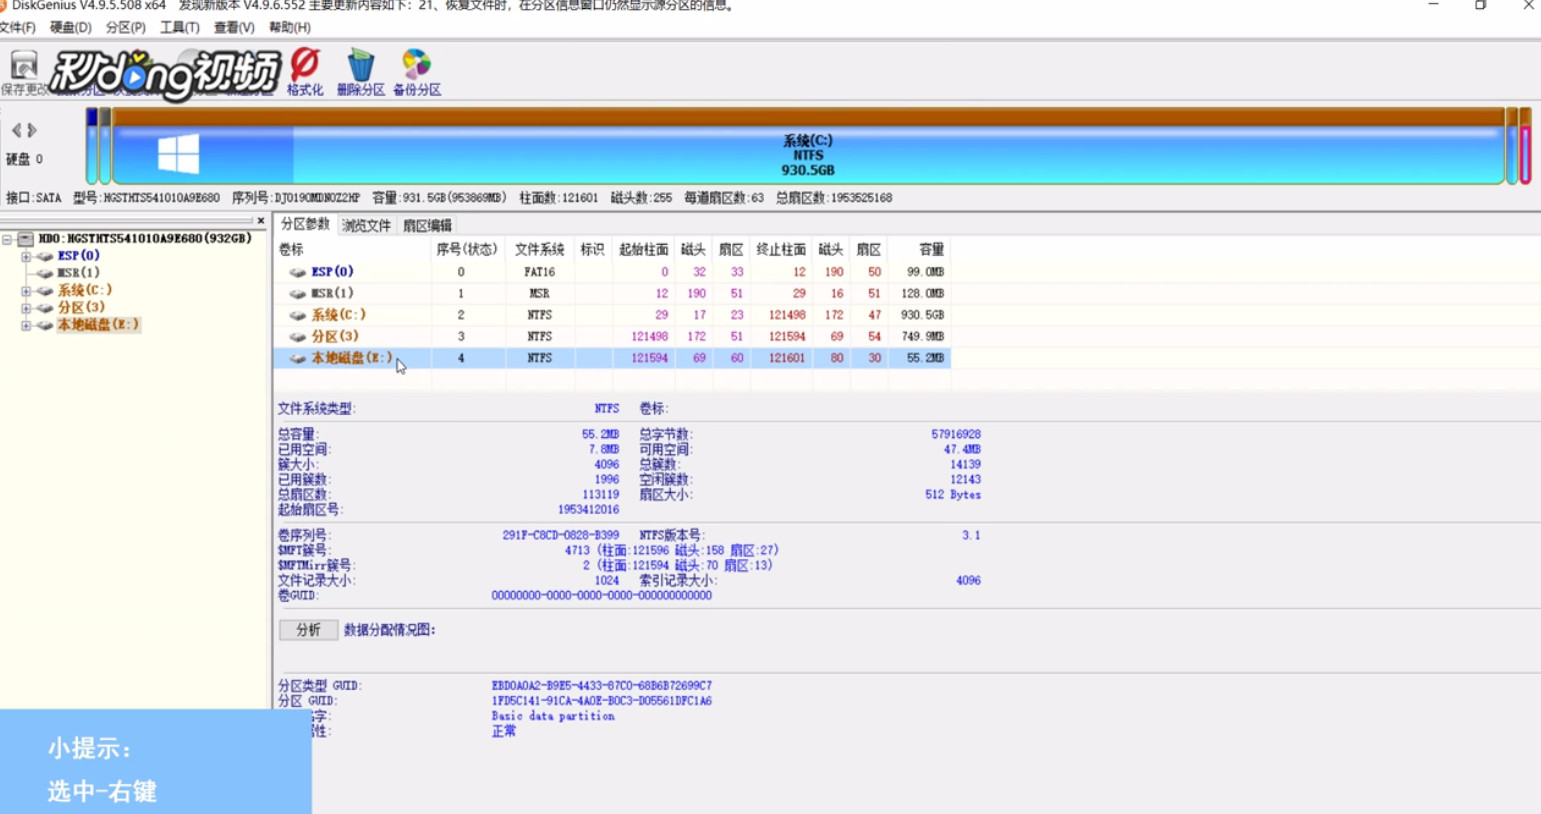This screenshot has width=1541, height=814.
Task: Click the partition GUID 1FD5C141 value
Action: [x=601, y=701]
